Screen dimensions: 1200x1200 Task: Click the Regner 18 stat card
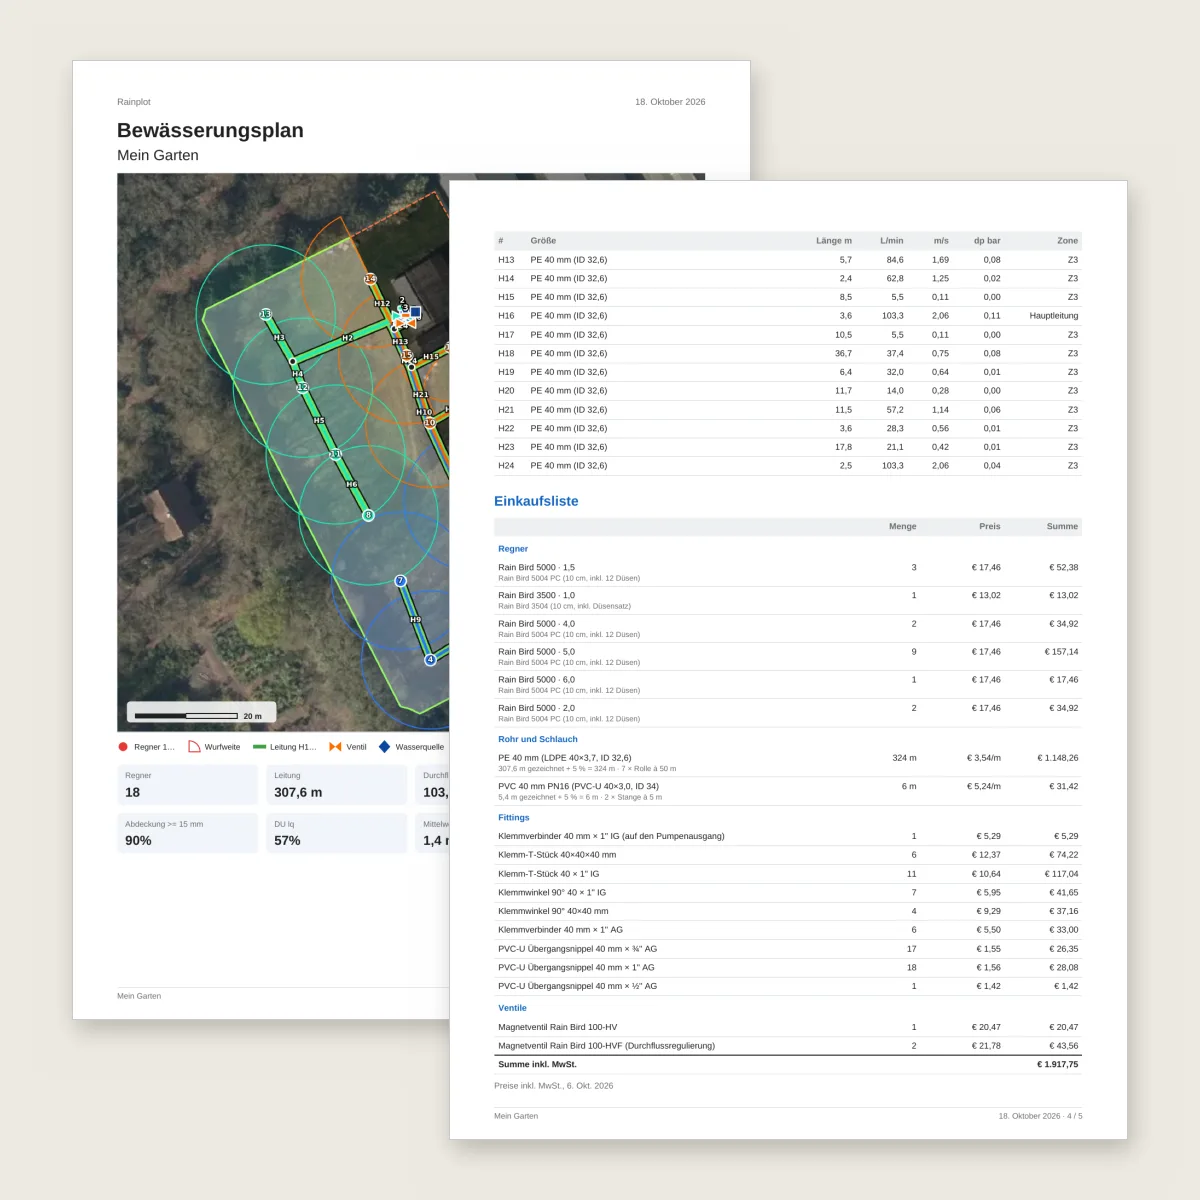pos(187,785)
